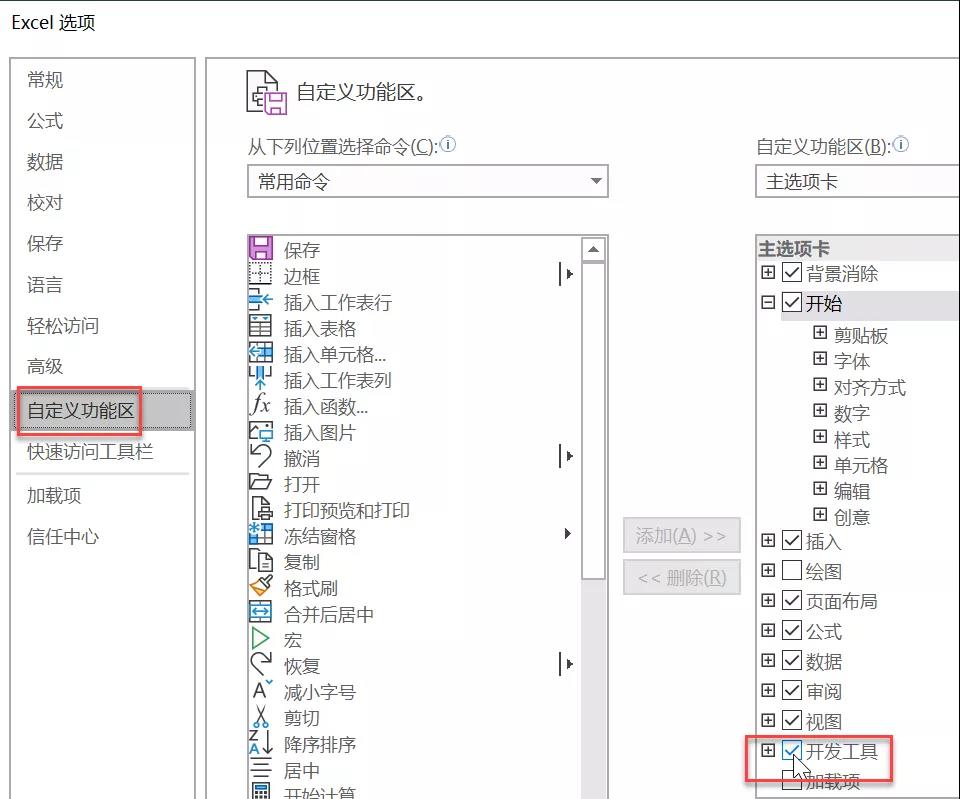
Task: Select the 格式刷 (Format Painter) brush icon
Action: click(x=260, y=588)
